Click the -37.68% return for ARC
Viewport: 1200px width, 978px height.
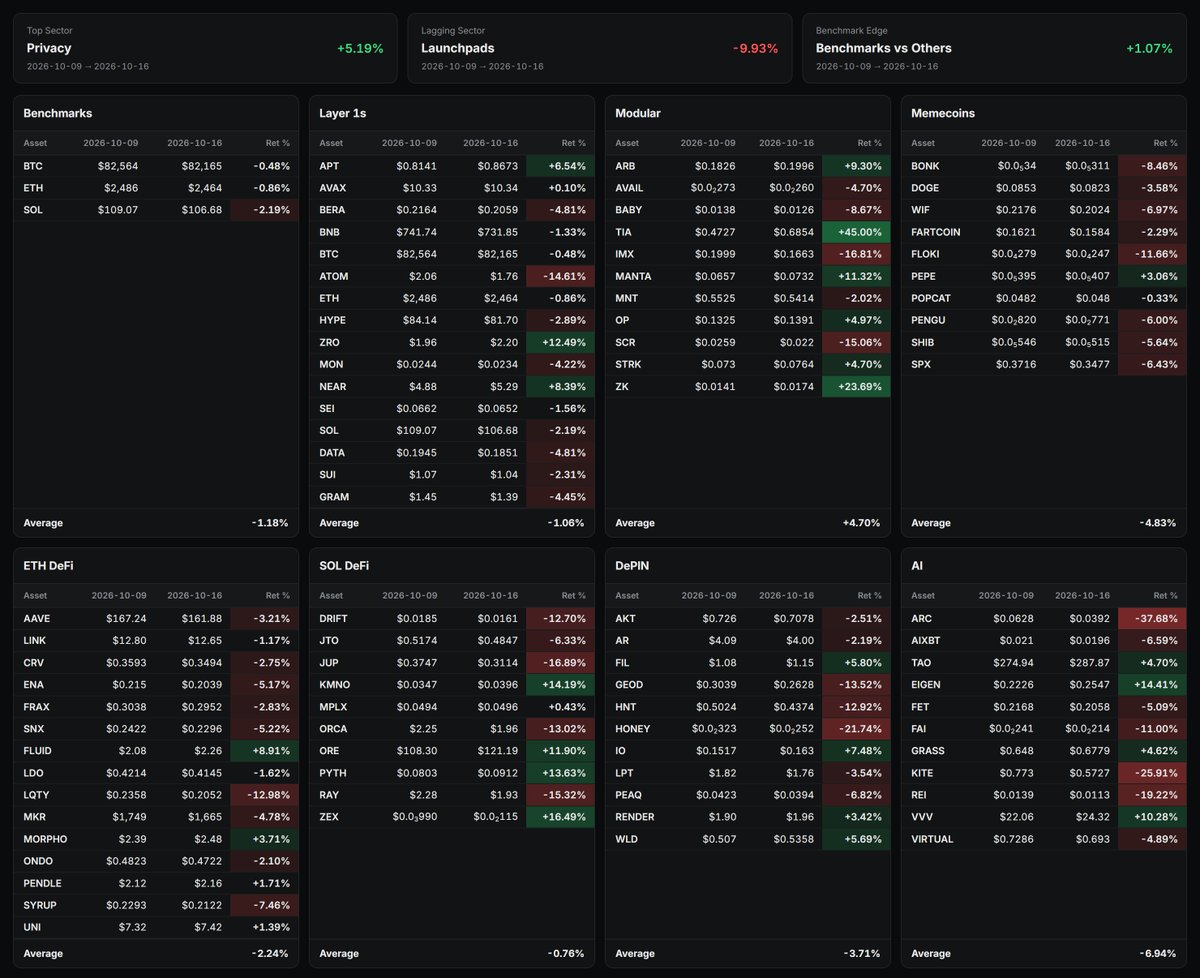click(x=1152, y=618)
